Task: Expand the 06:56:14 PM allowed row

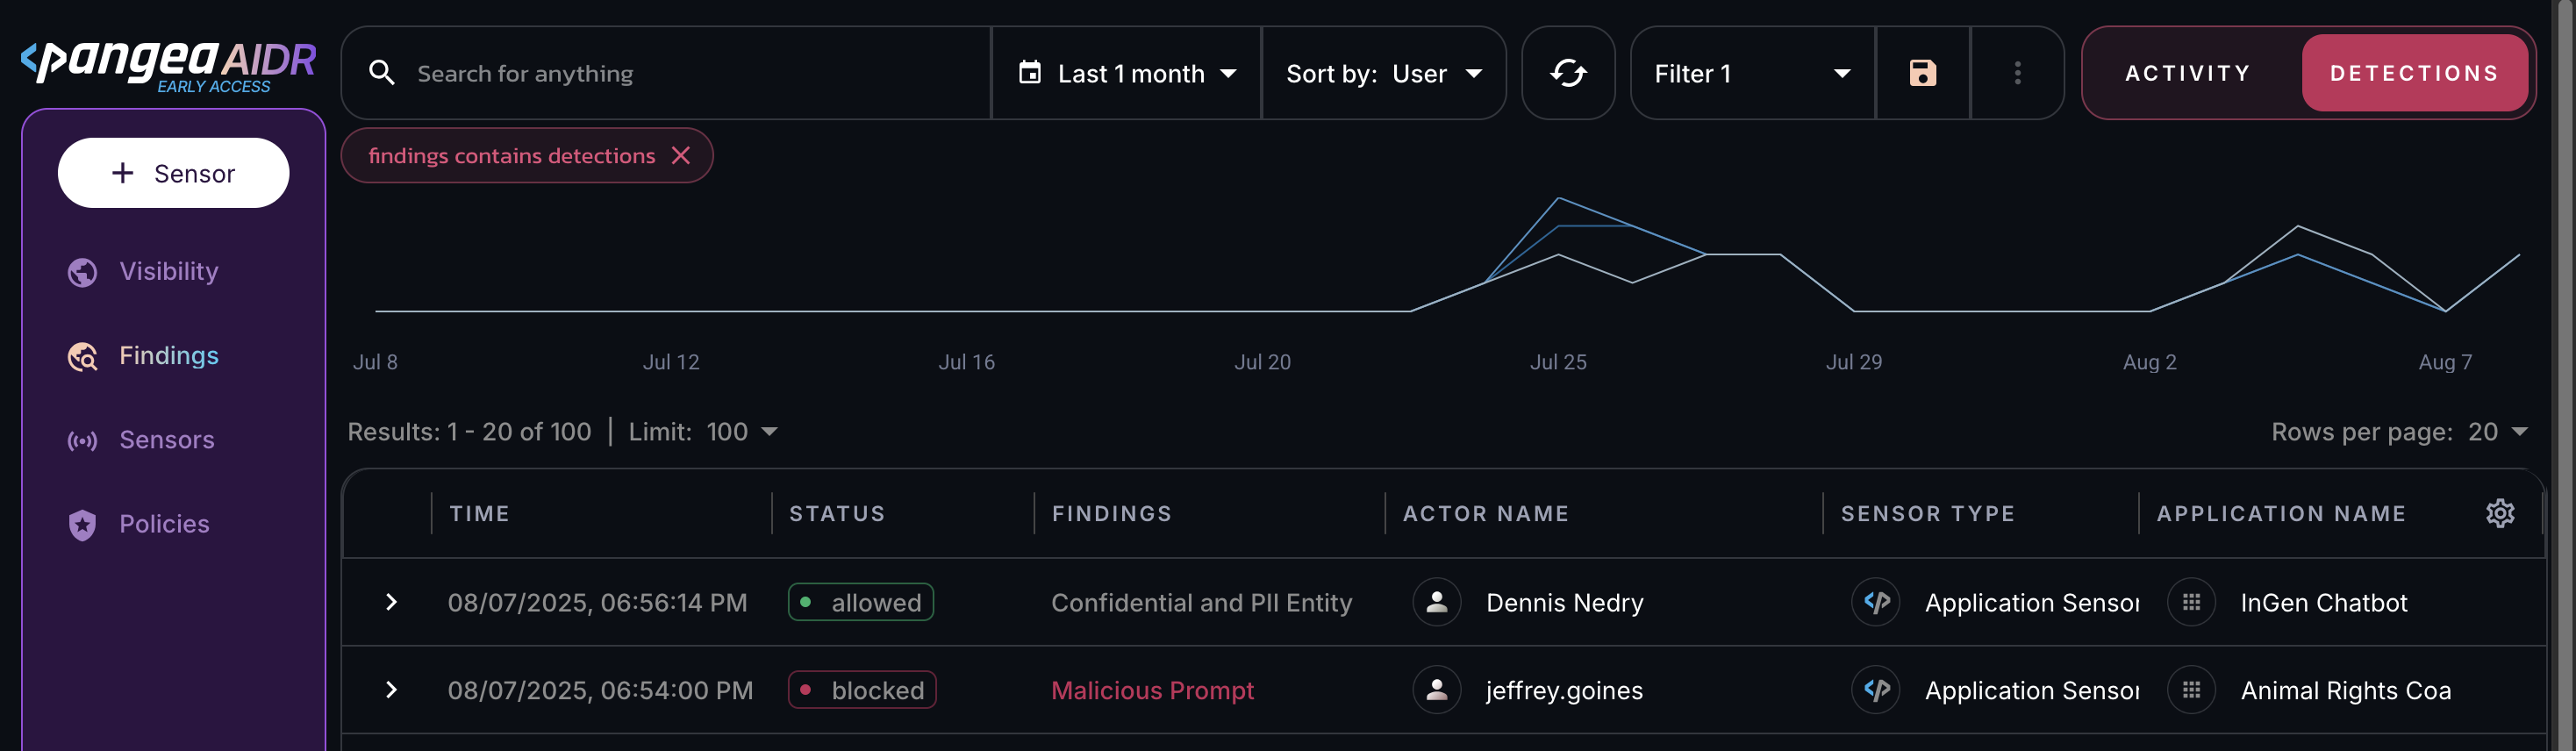Action: (x=391, y=602)
